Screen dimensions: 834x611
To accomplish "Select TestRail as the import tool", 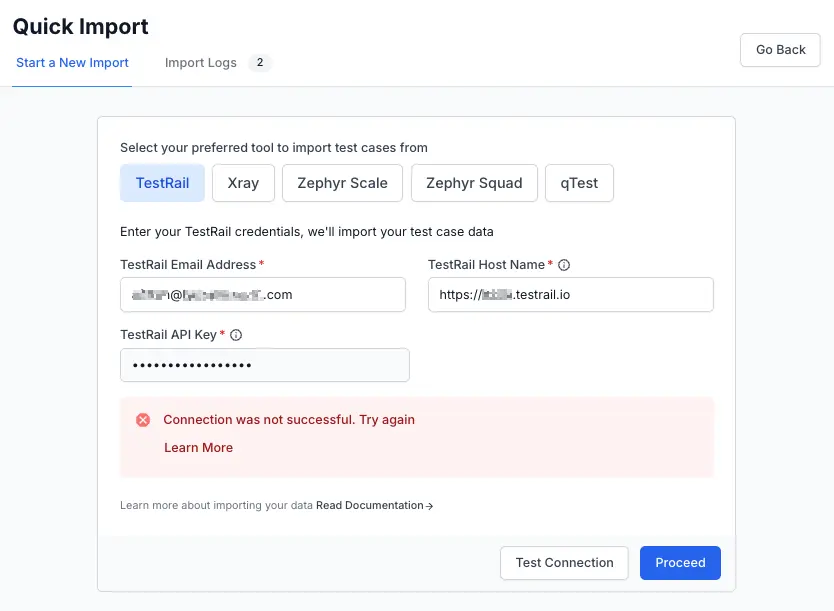I will [162, 183].
